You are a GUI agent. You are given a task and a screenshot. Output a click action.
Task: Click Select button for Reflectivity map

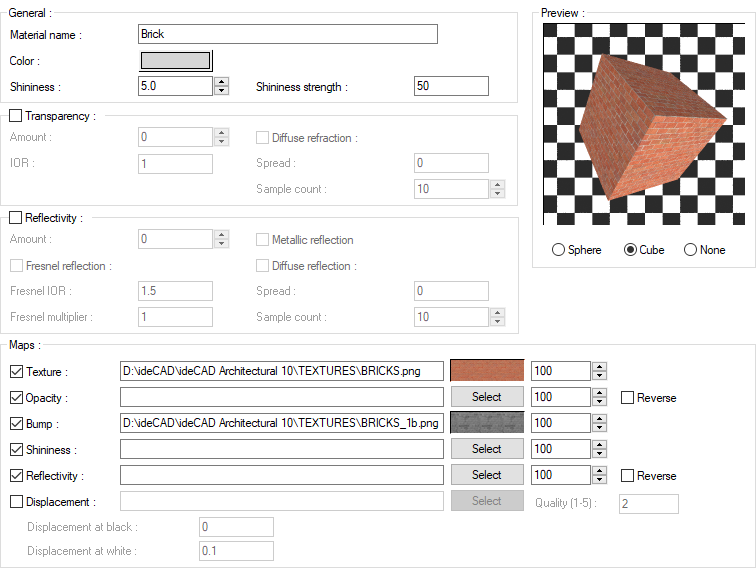click(x=487, y=475)
